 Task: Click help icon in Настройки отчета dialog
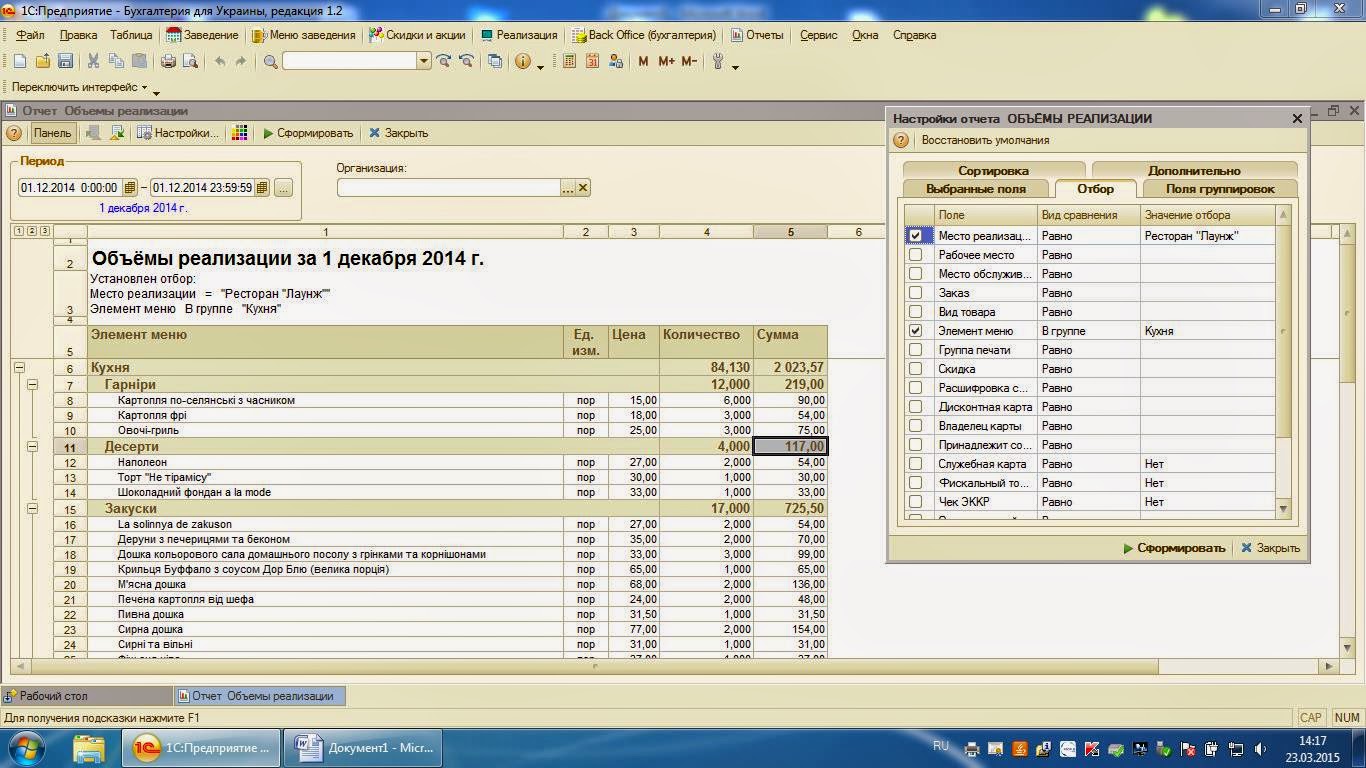click(901, 140)
